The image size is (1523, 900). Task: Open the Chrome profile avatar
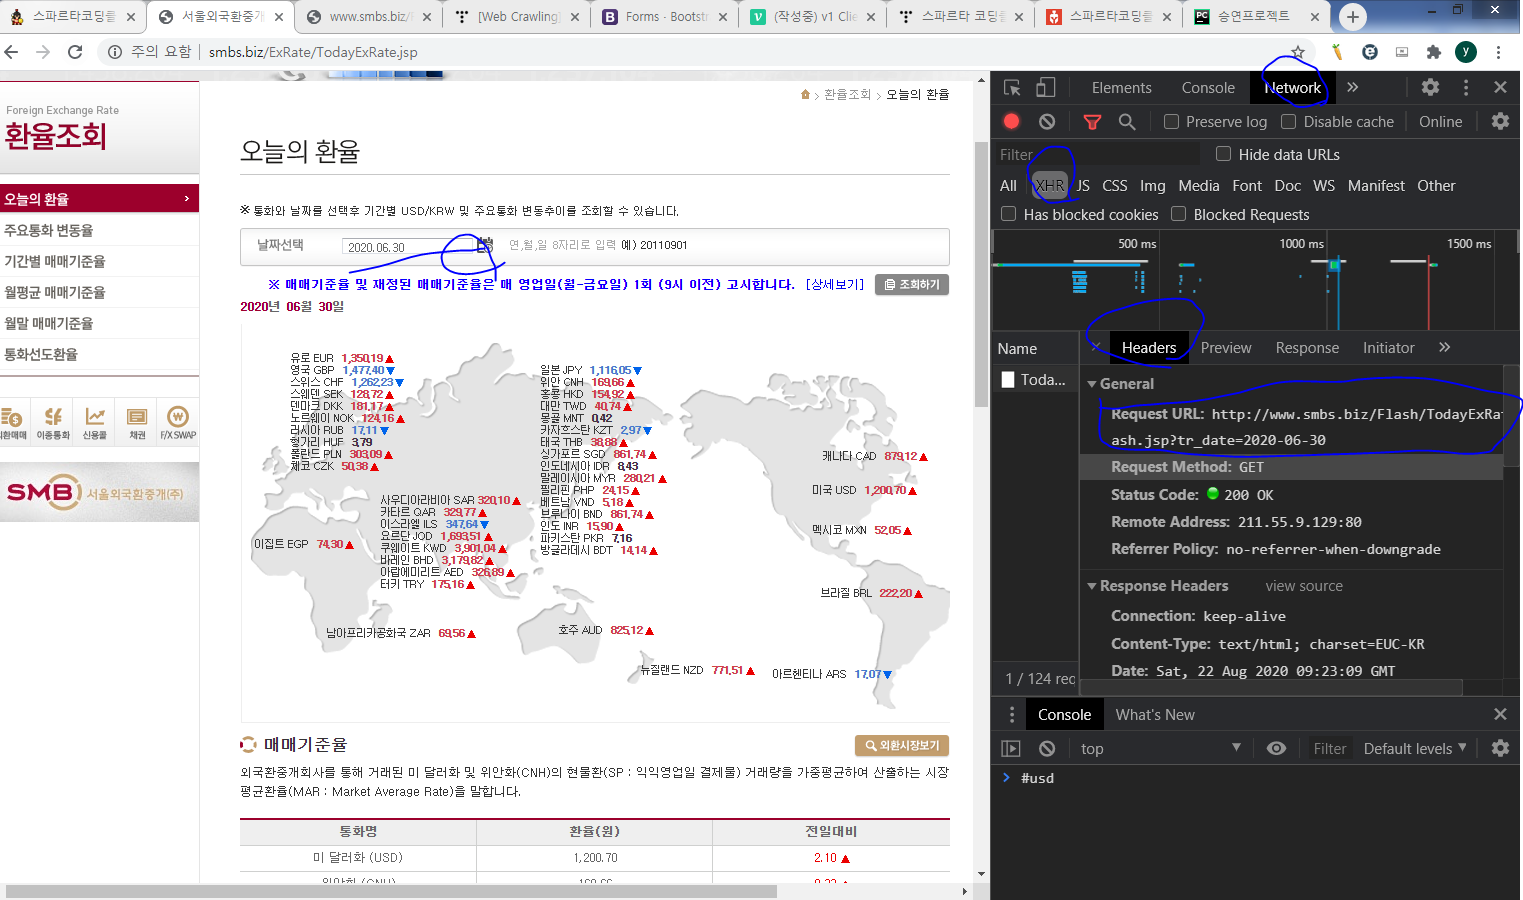[x=1466, y=52]
